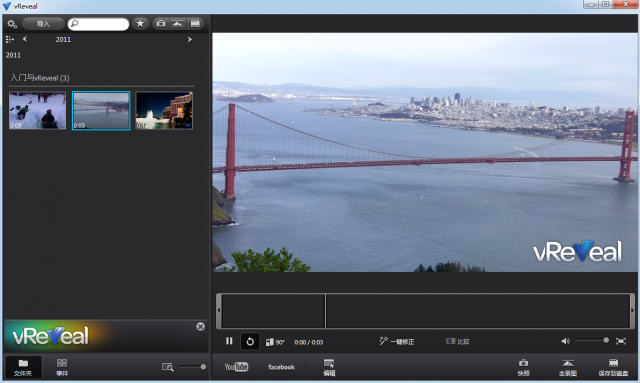Apply one-click fix with the magic wand
This screenshot has height=383, width=640.
tap(396, 341)
